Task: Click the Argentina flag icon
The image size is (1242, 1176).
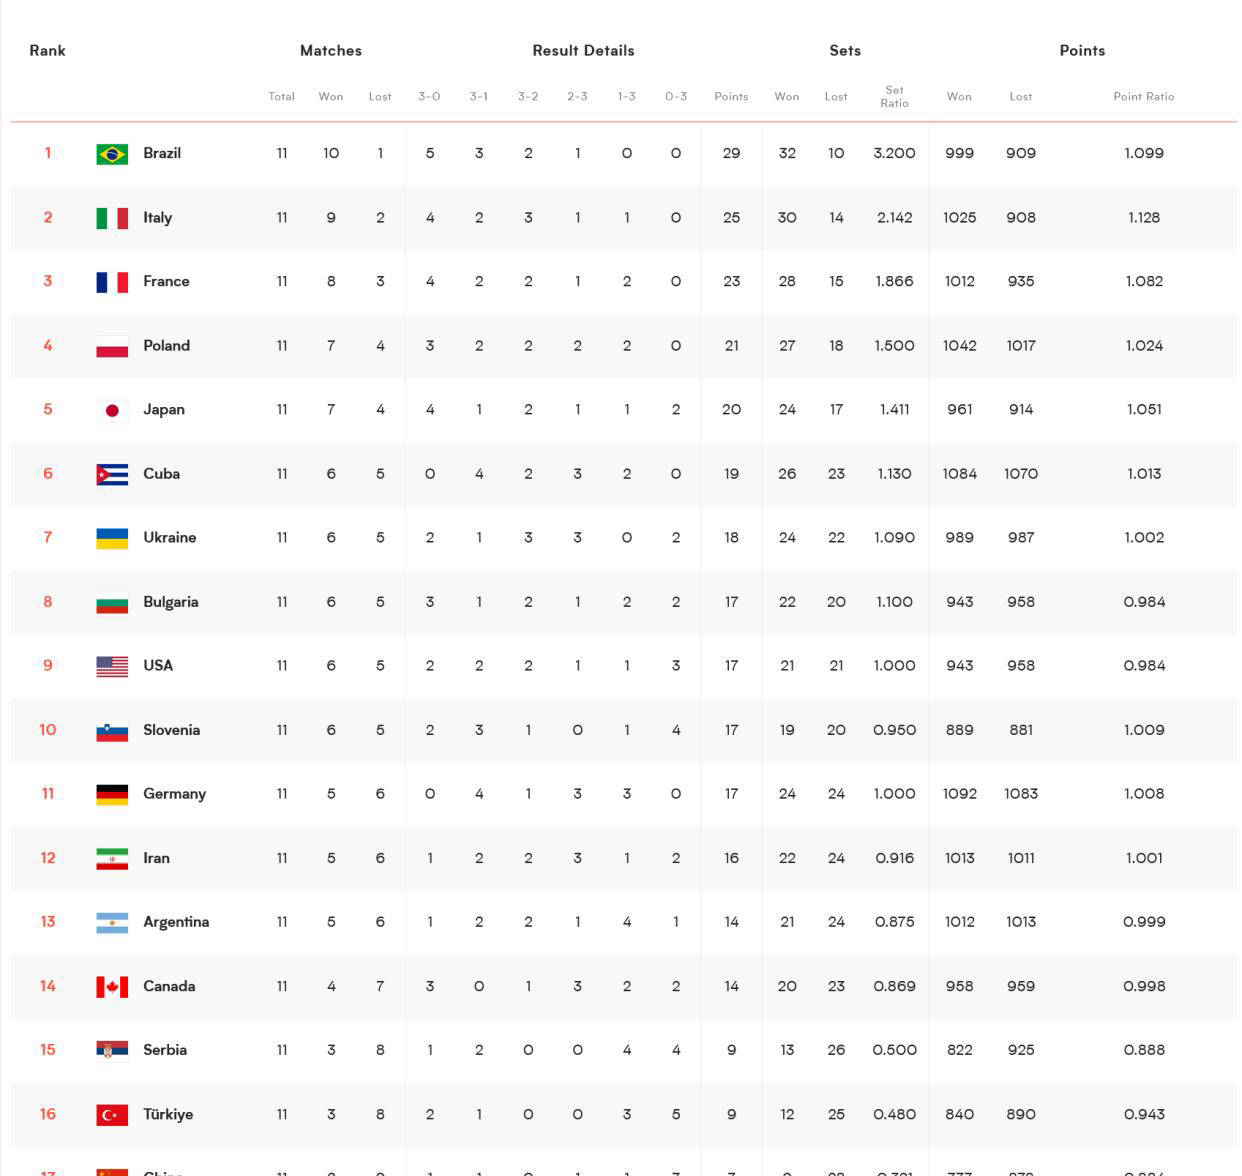Action: click(x=112, y=922)
